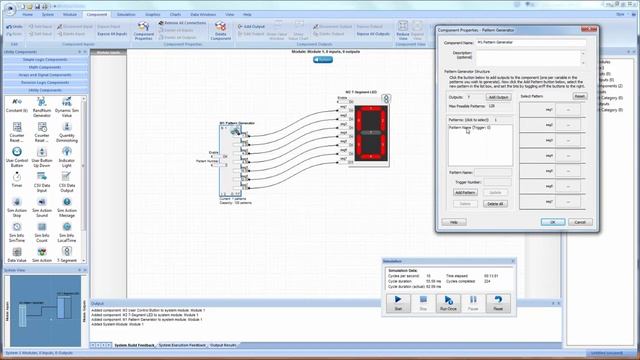640x360 pixels.
Task: Click Component Properties in the ribbon
Action: click(143, 31)
